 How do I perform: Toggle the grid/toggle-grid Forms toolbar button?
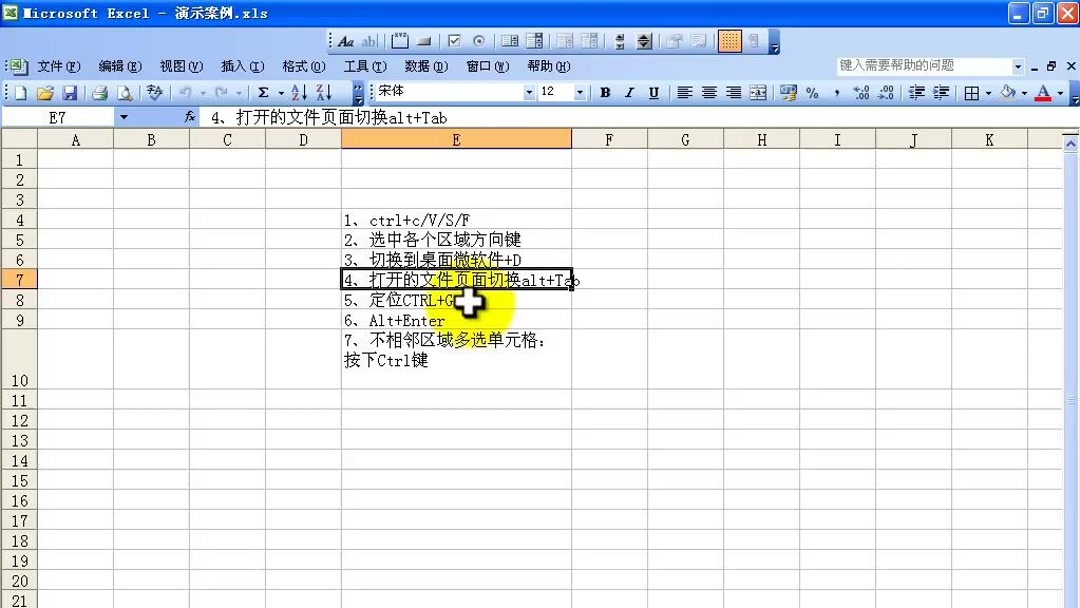(729, 40)
